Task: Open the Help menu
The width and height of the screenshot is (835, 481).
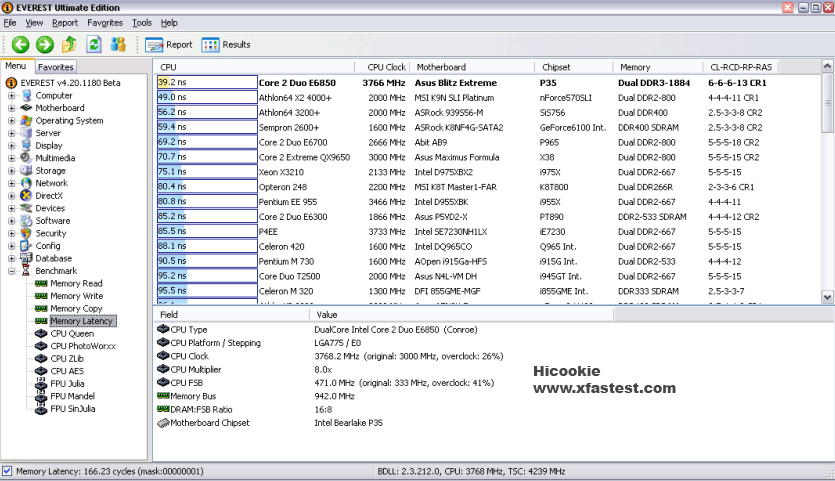Action: click(x=169, y=23)
